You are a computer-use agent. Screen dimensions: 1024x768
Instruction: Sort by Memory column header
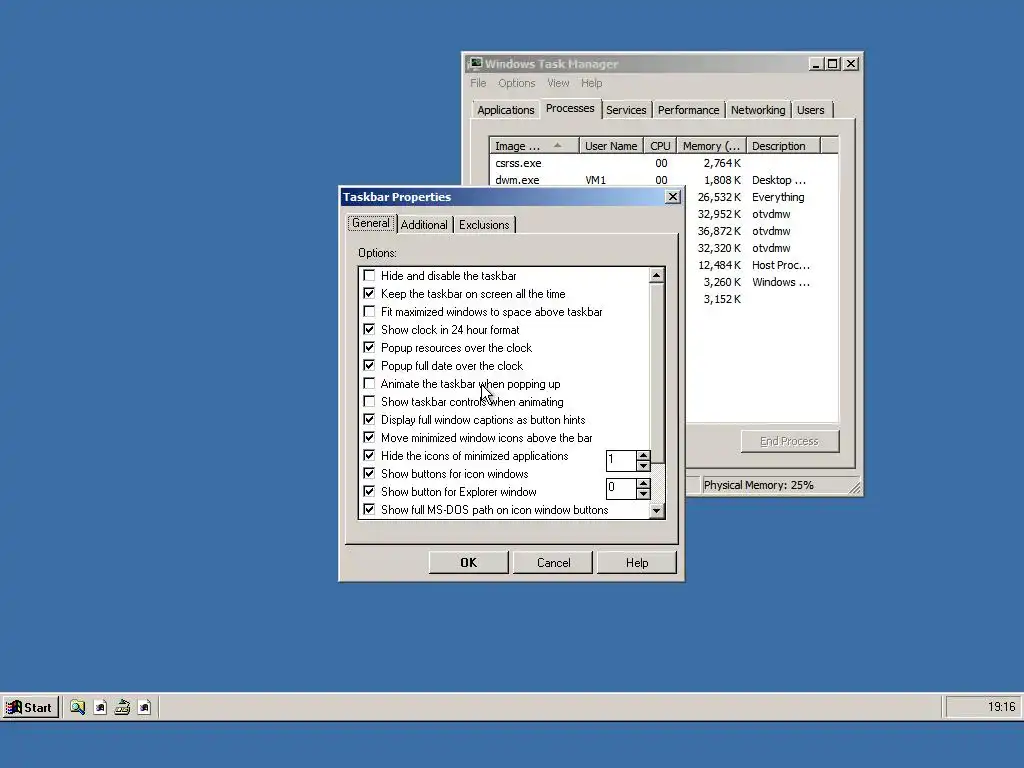(711, 146)
